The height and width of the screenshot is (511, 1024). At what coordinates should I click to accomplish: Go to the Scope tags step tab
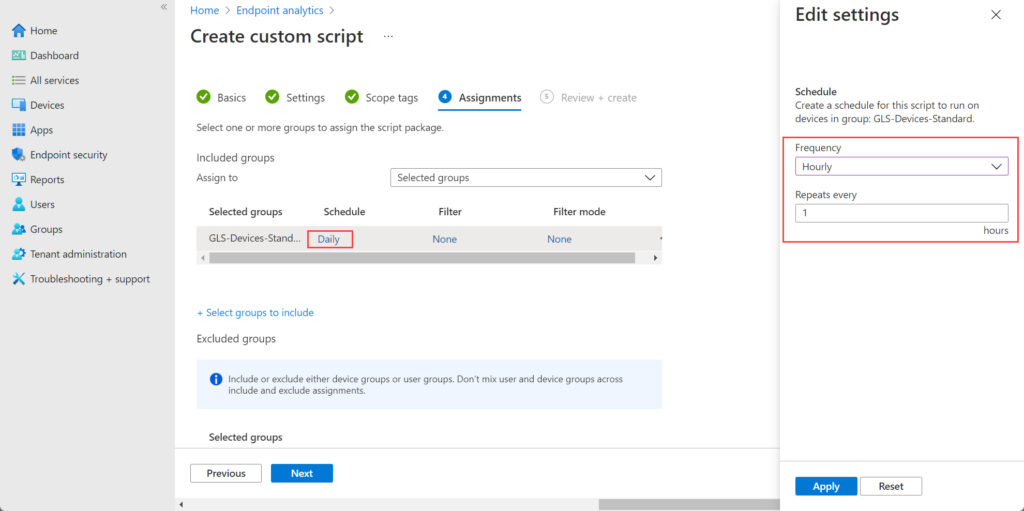[381, 97]
